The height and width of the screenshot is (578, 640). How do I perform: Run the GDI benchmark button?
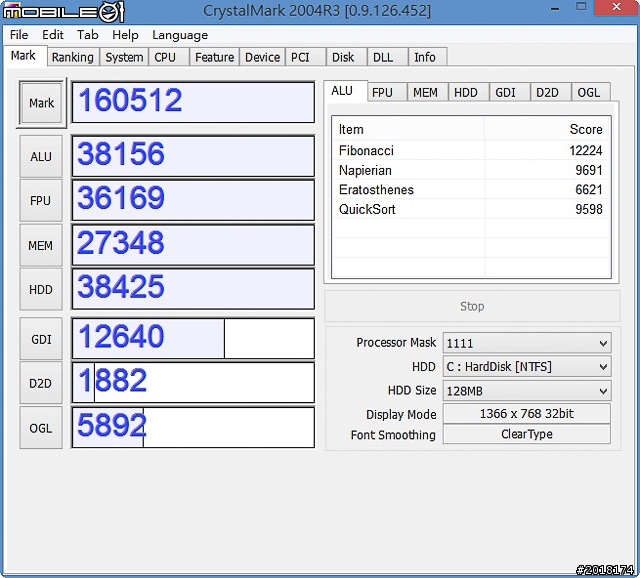coord(41,339)
